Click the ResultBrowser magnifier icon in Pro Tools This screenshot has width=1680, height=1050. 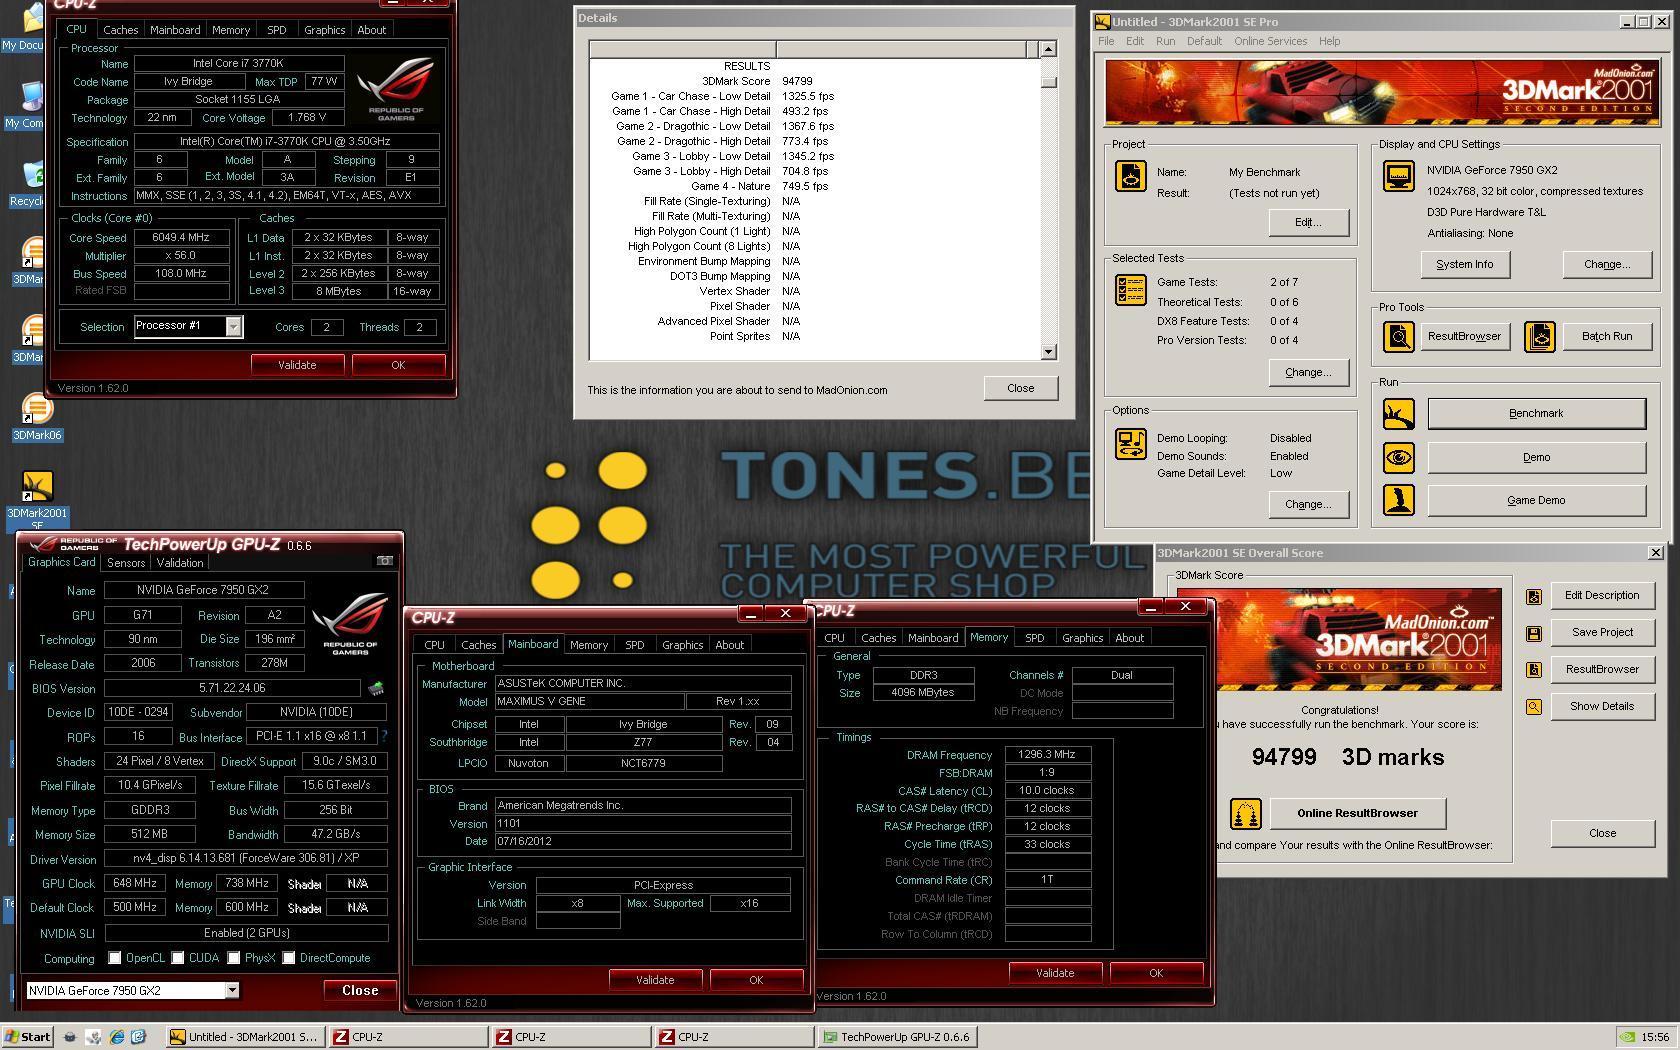coord(1398,337)
